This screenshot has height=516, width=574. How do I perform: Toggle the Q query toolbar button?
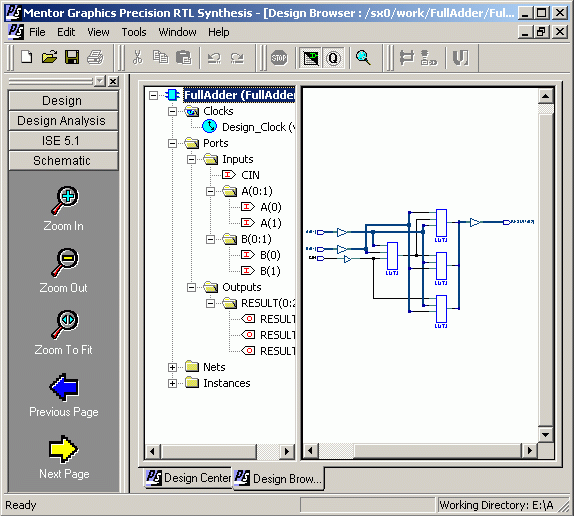point(333,58)
